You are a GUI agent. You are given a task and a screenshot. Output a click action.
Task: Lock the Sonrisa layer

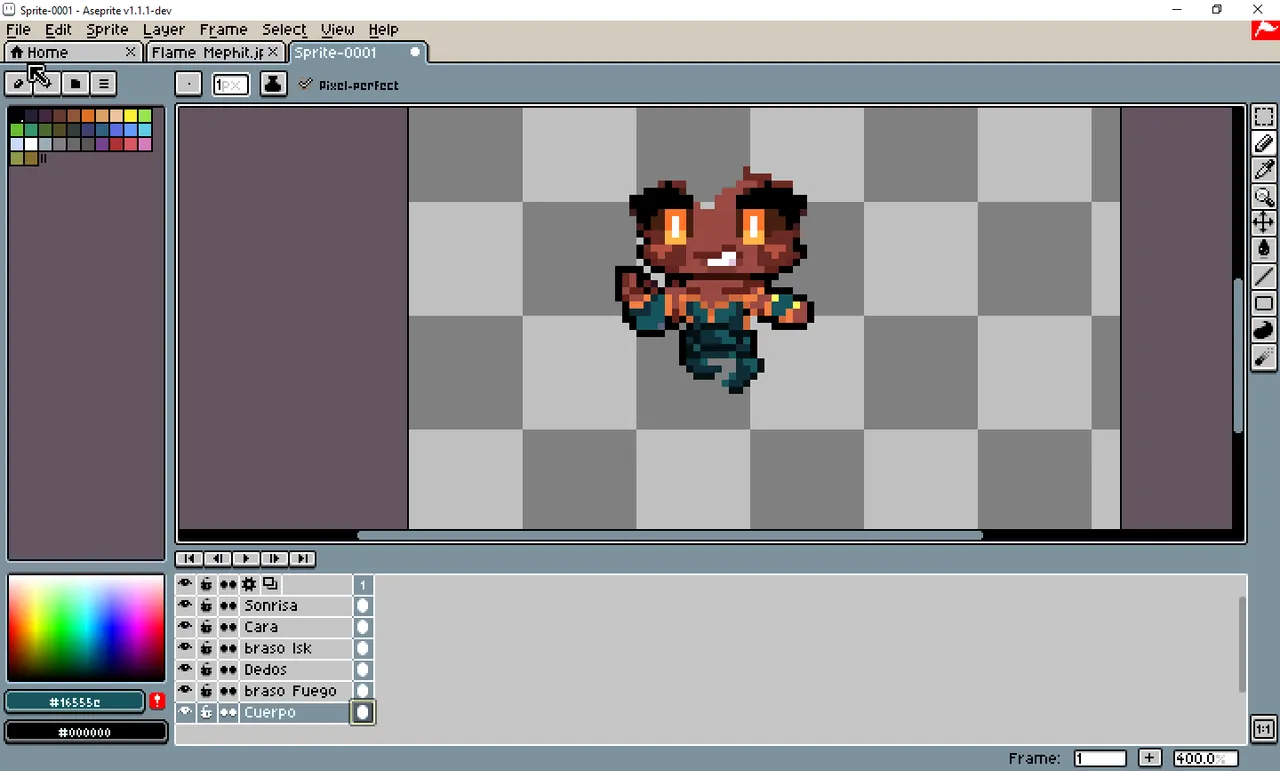click(206, 605)
